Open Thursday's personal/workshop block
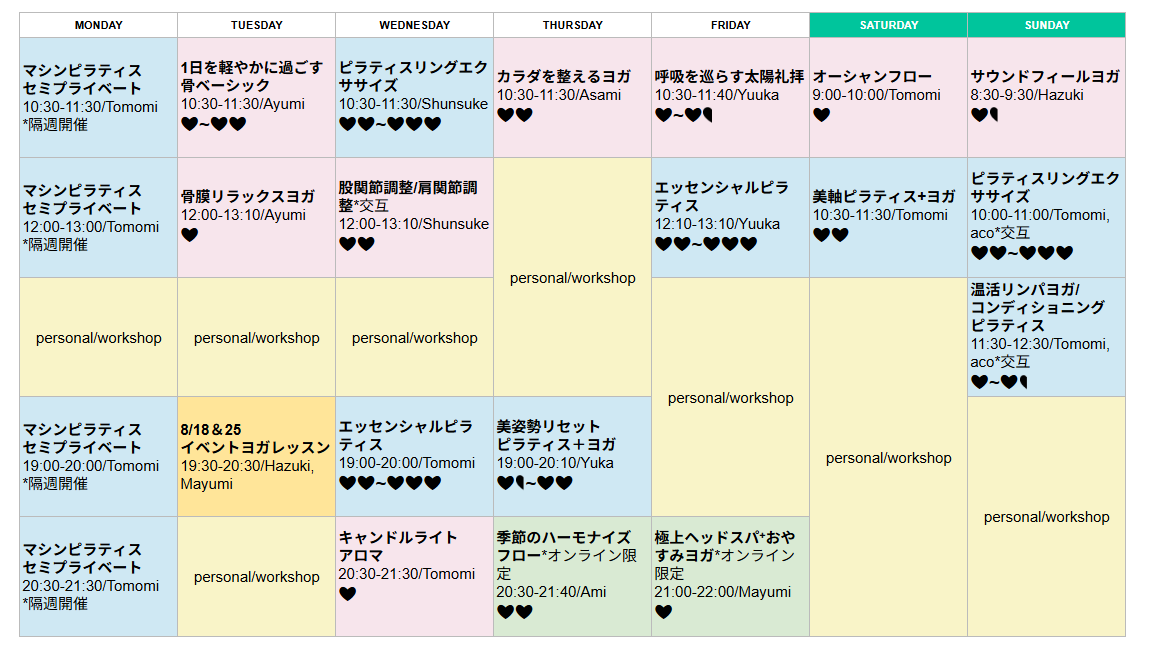 point(572,277)
